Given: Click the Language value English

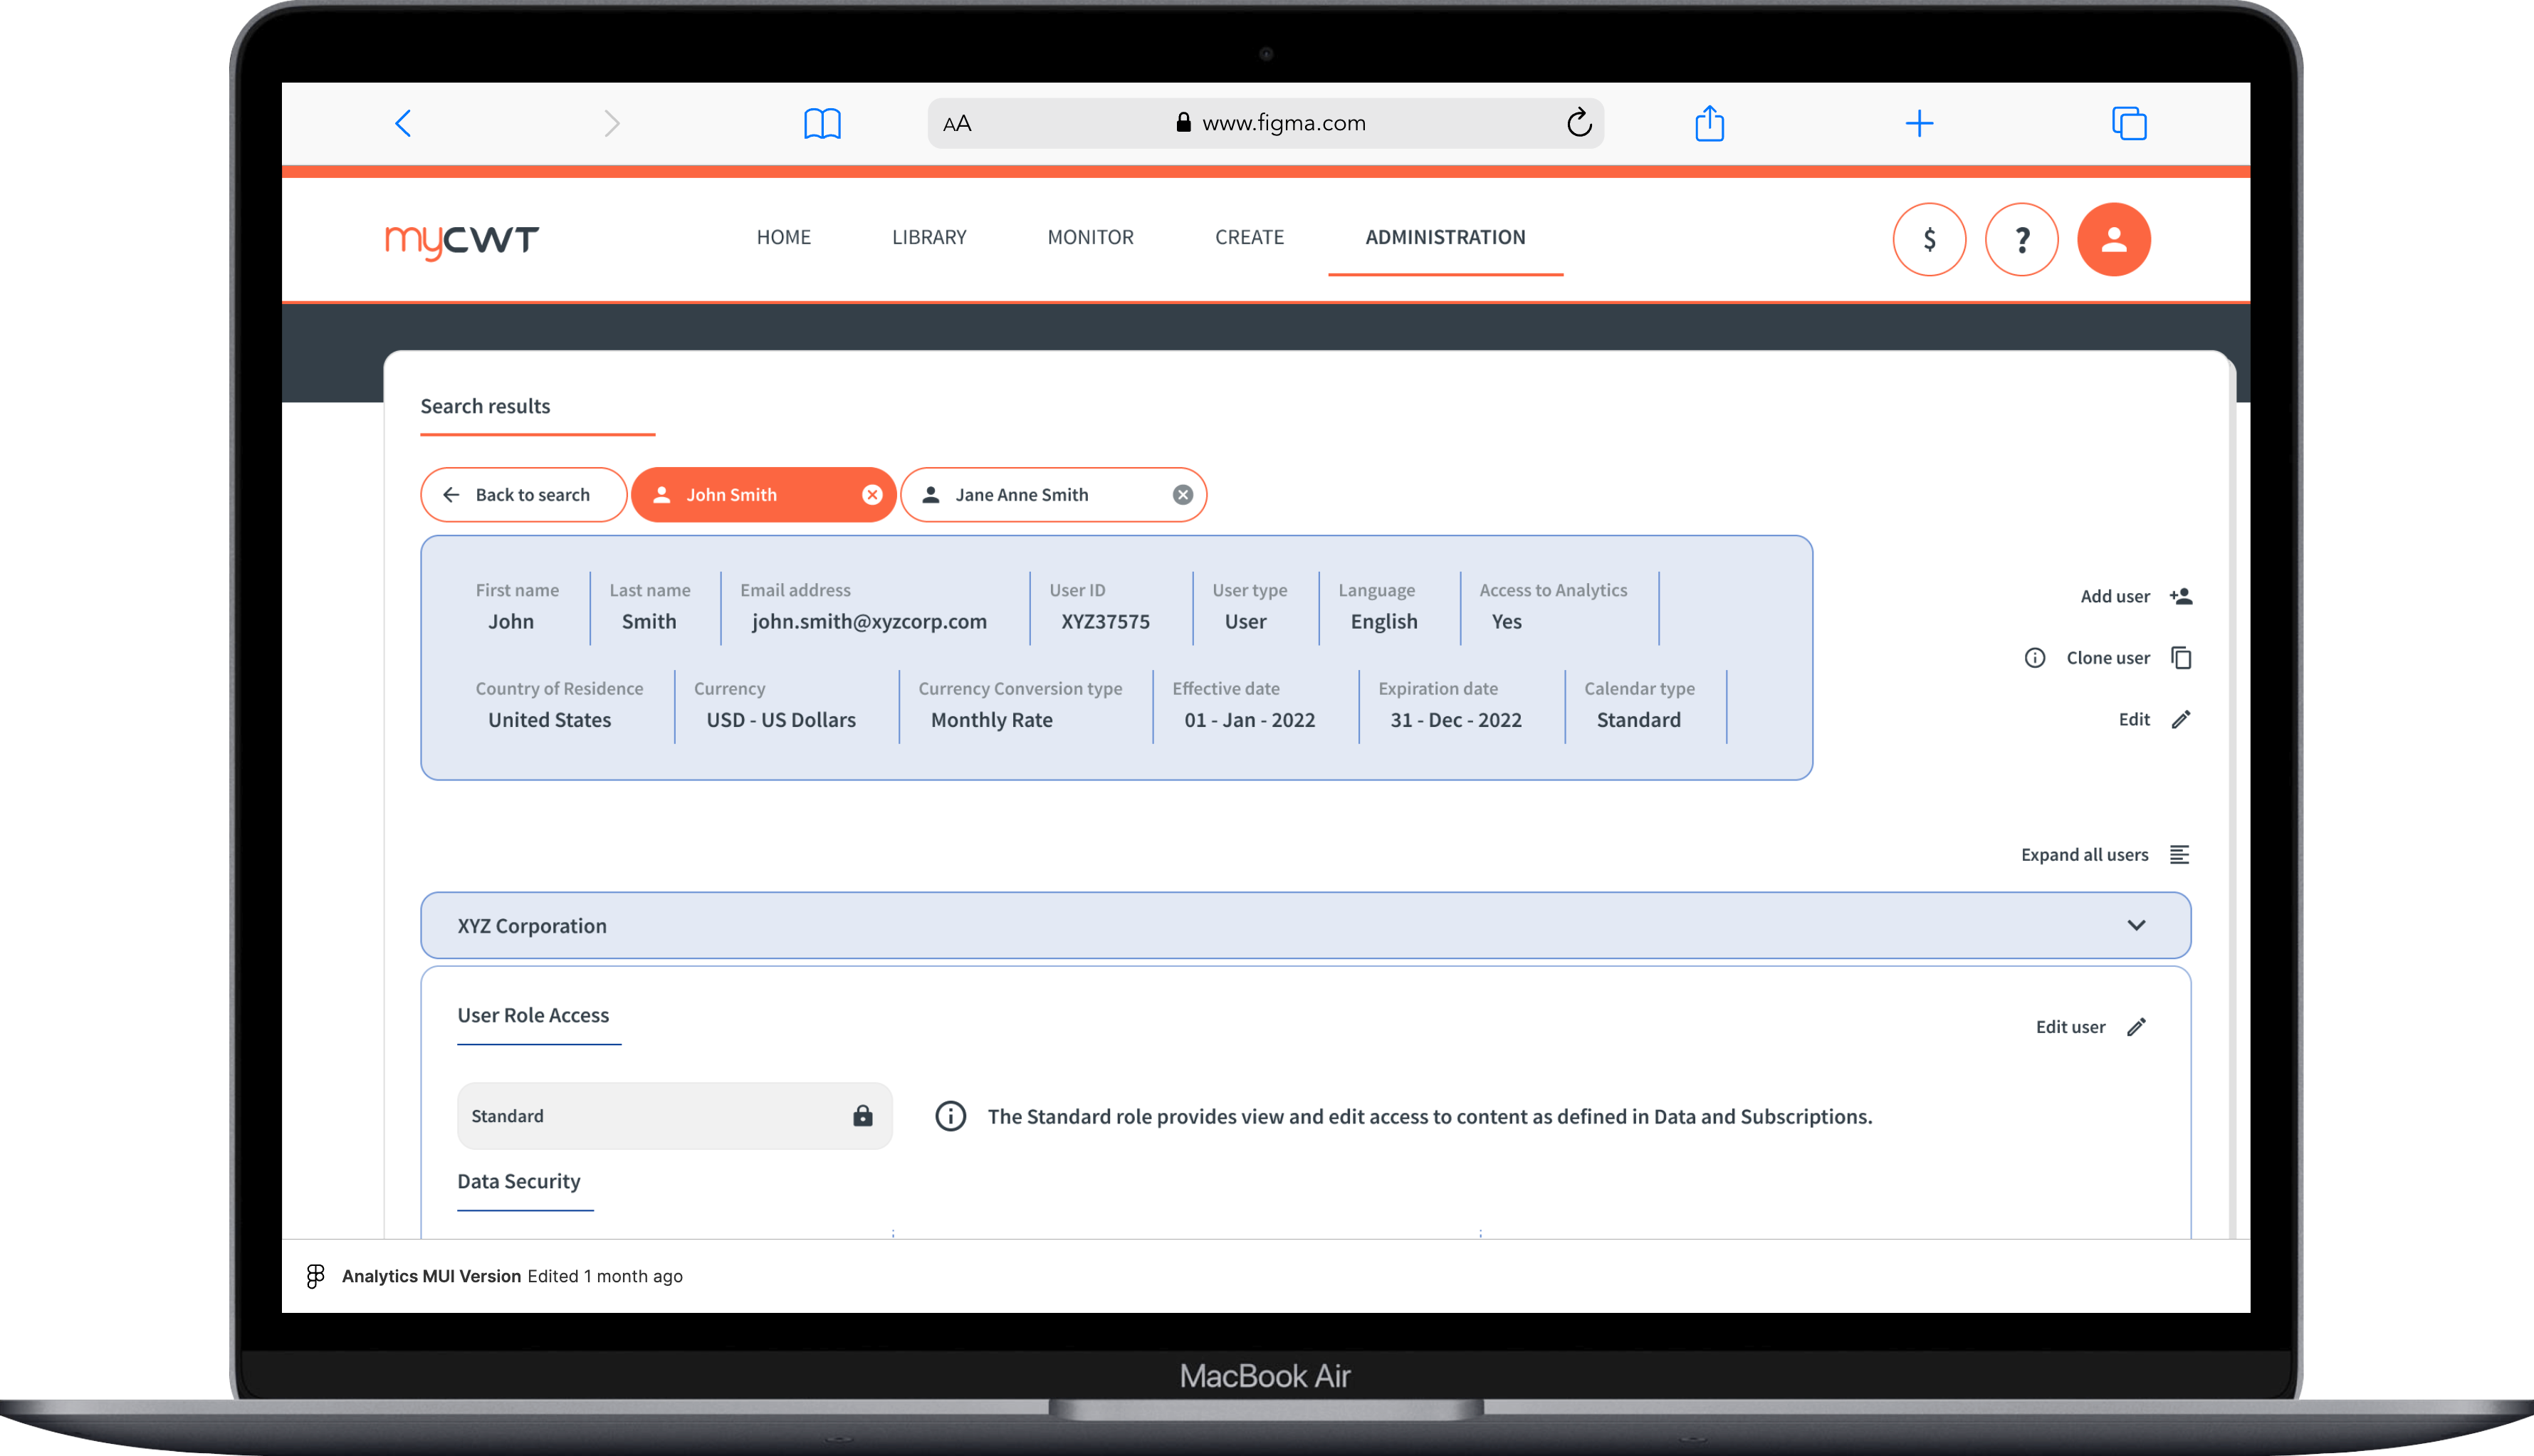Looking at the screenshot, I should tap(1383, 621).
